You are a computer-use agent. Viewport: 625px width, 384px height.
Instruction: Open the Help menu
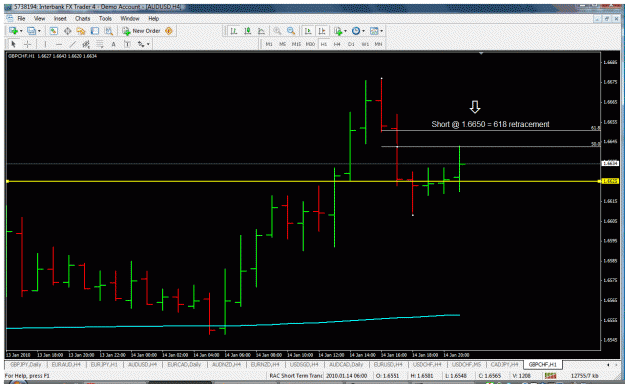point(153,18)
